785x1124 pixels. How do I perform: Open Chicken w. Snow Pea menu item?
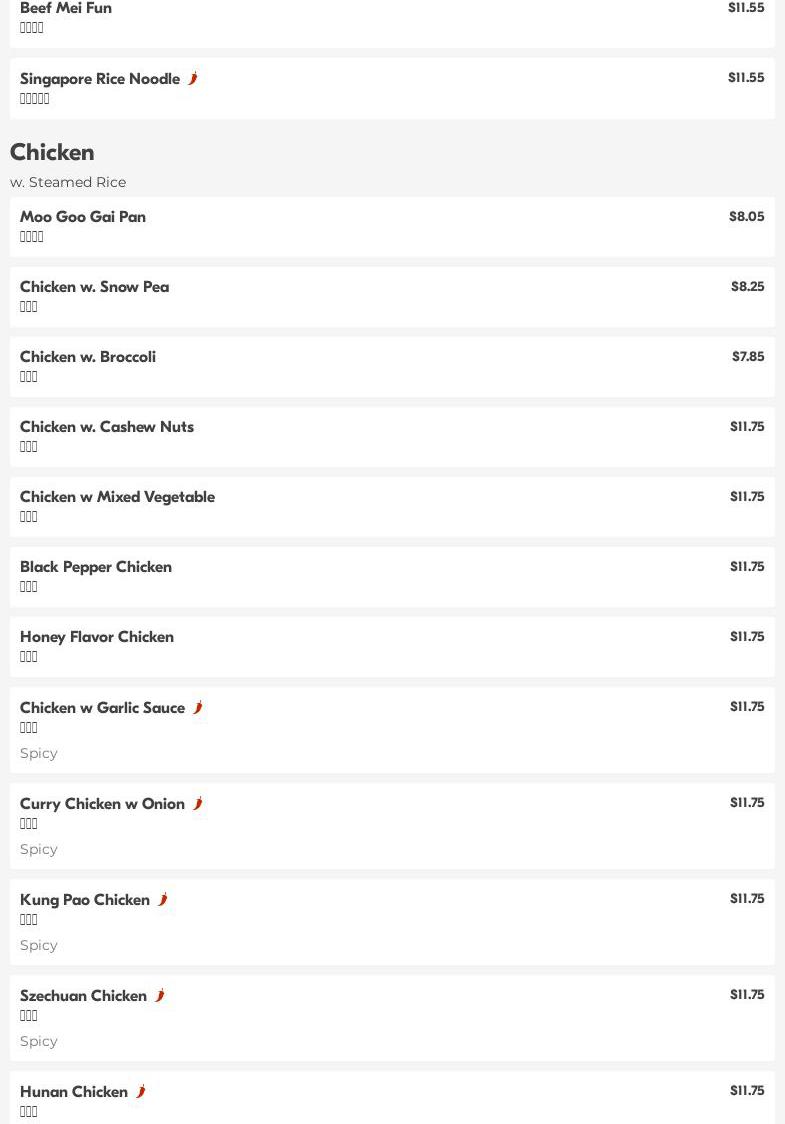point(94,287)
